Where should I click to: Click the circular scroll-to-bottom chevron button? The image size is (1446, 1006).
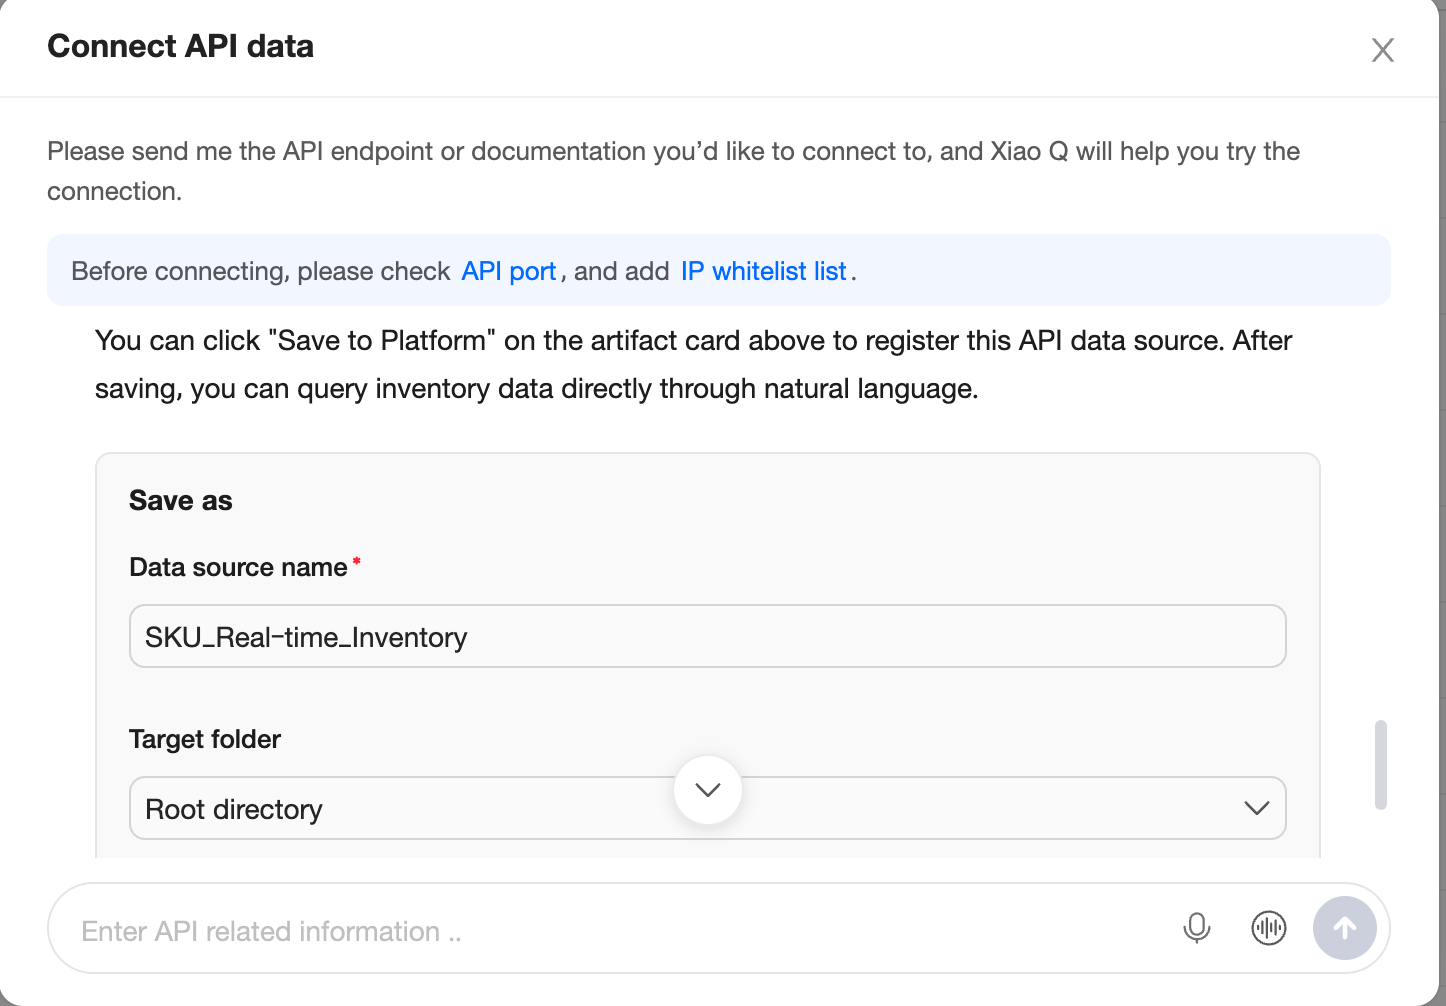[x=708, y=790]
